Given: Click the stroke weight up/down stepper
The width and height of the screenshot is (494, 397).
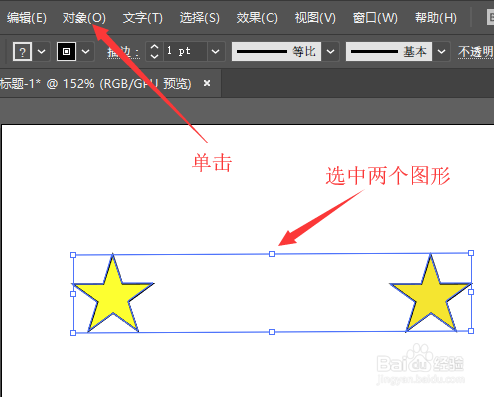Looking at the screenshot, I should coord(154,51).
